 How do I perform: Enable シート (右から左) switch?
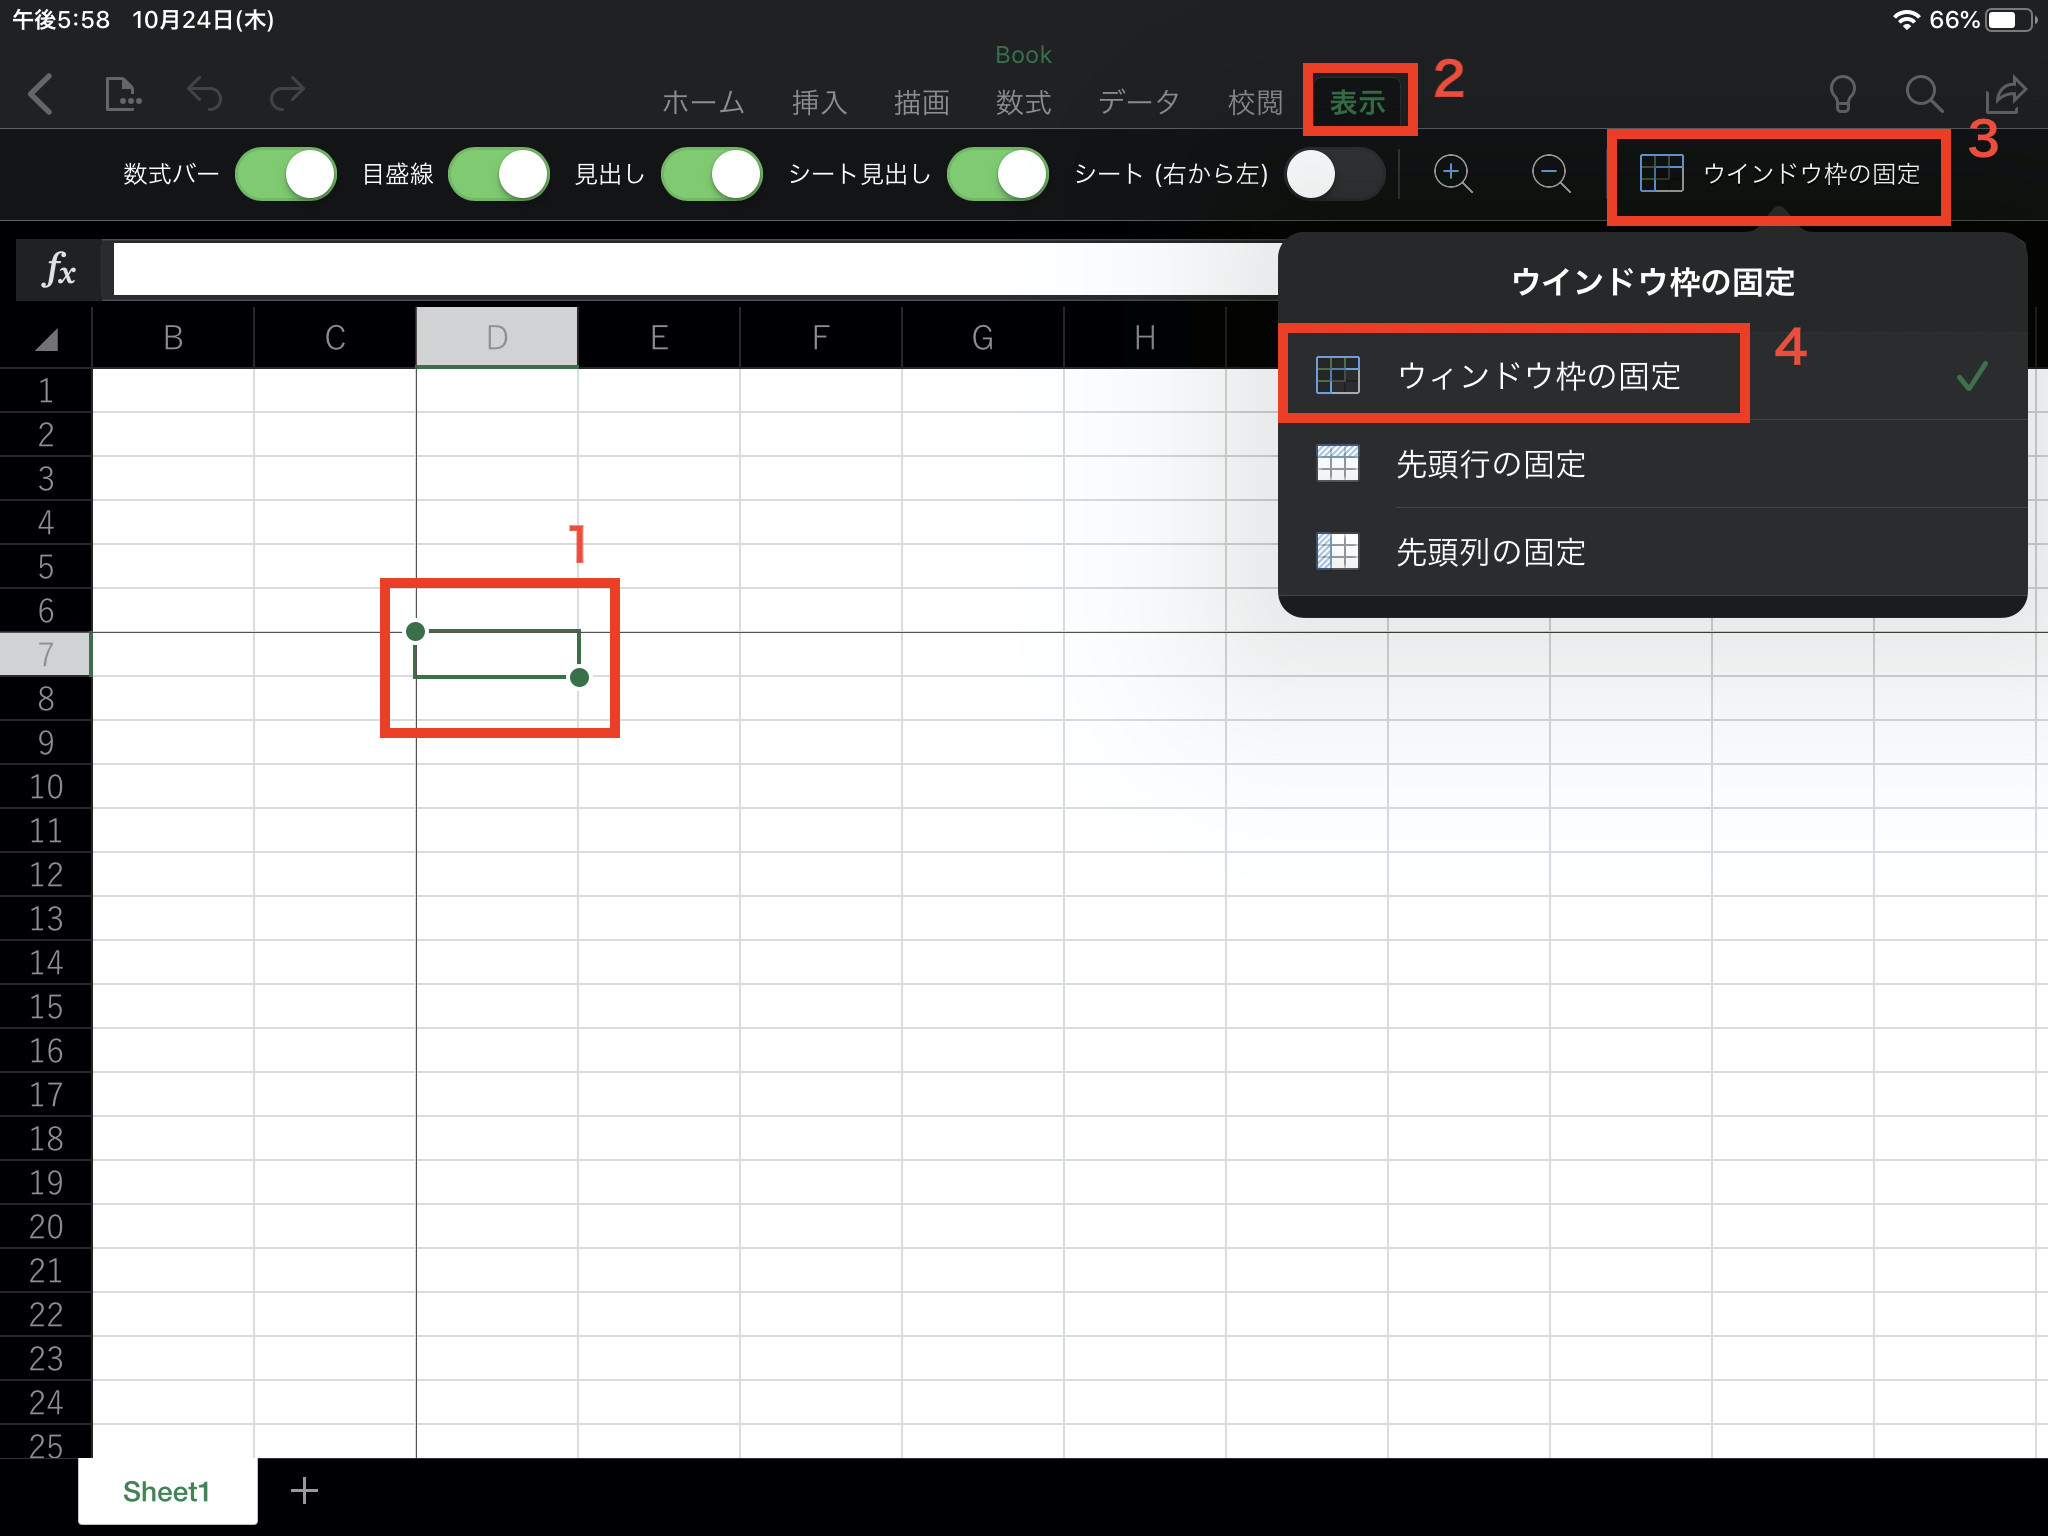click(x=1335, y=175)
